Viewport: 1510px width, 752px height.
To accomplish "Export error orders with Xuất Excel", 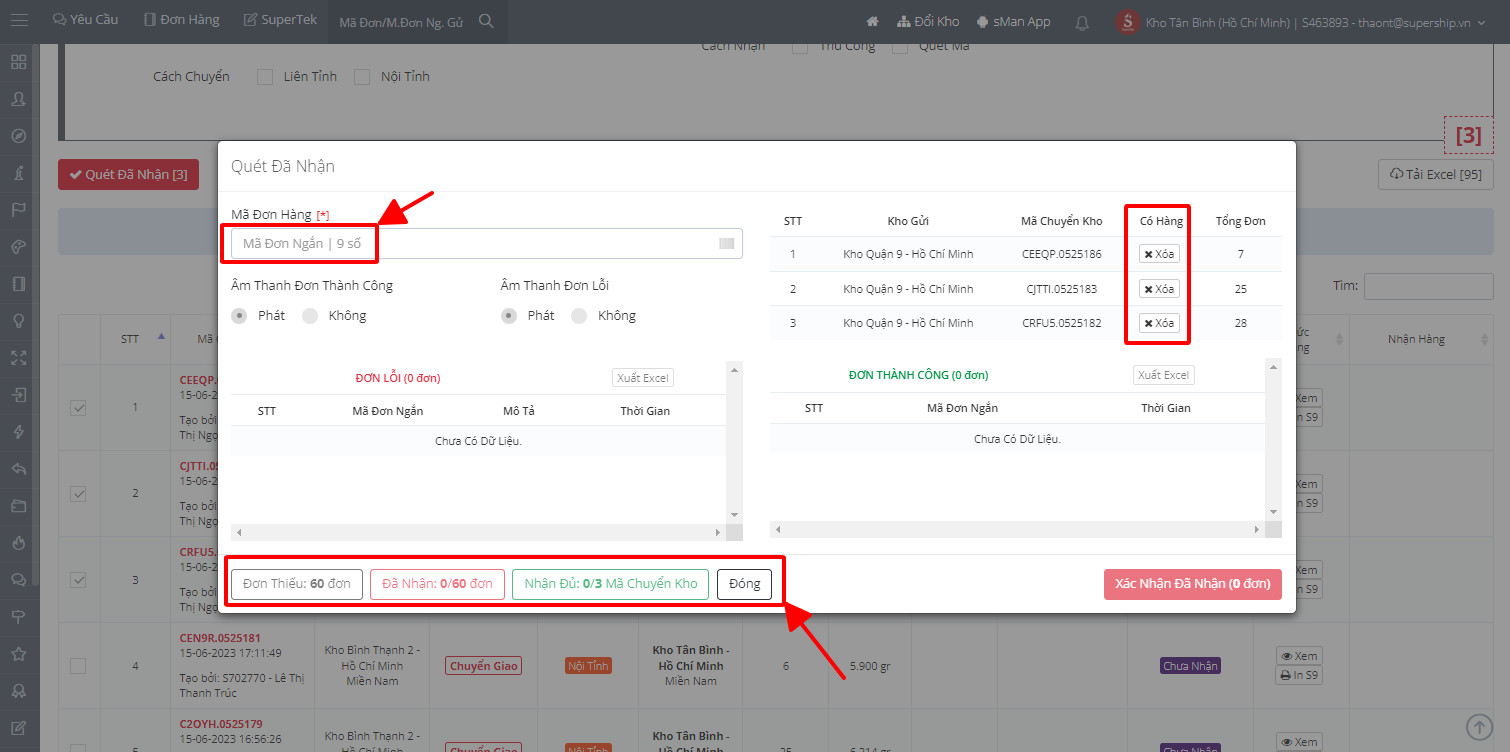I will point(643,378).
